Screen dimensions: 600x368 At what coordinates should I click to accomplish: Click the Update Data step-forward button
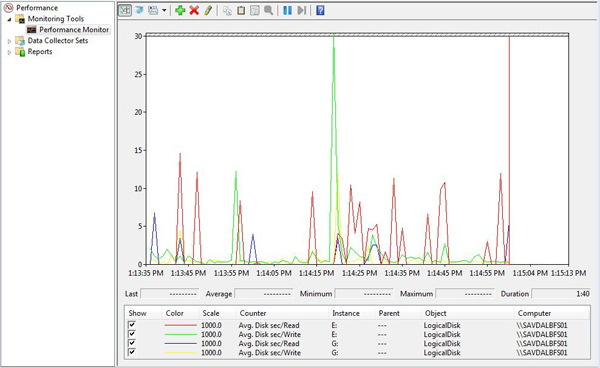(x=302, y=10)
